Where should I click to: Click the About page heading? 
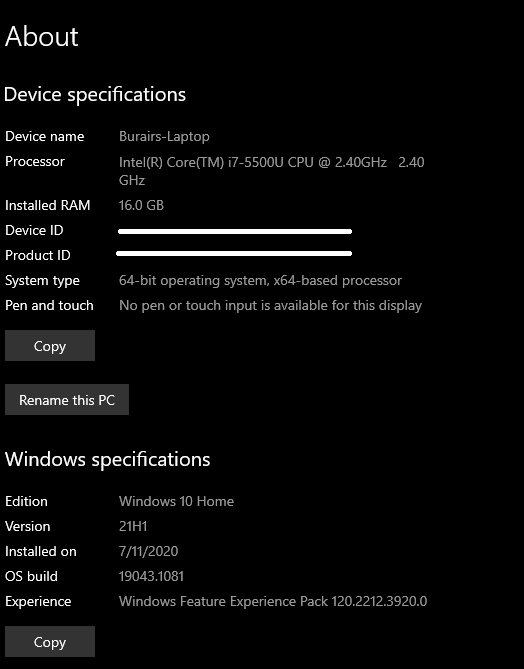click(41, 36)
